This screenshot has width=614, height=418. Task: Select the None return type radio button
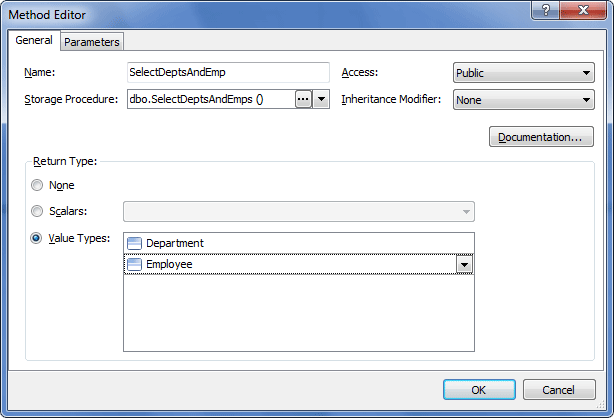click(x=37, y=185)
